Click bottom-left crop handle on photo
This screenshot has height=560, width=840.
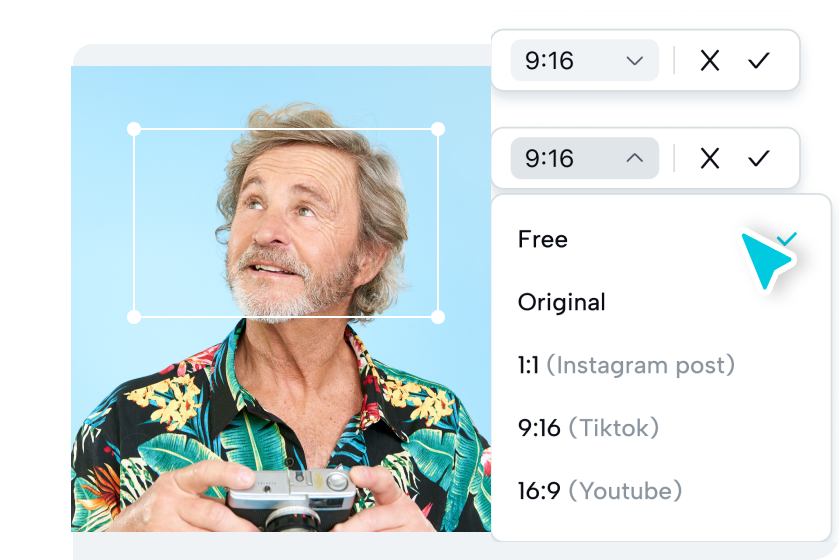pyautogui.click(x=134, y=317)
